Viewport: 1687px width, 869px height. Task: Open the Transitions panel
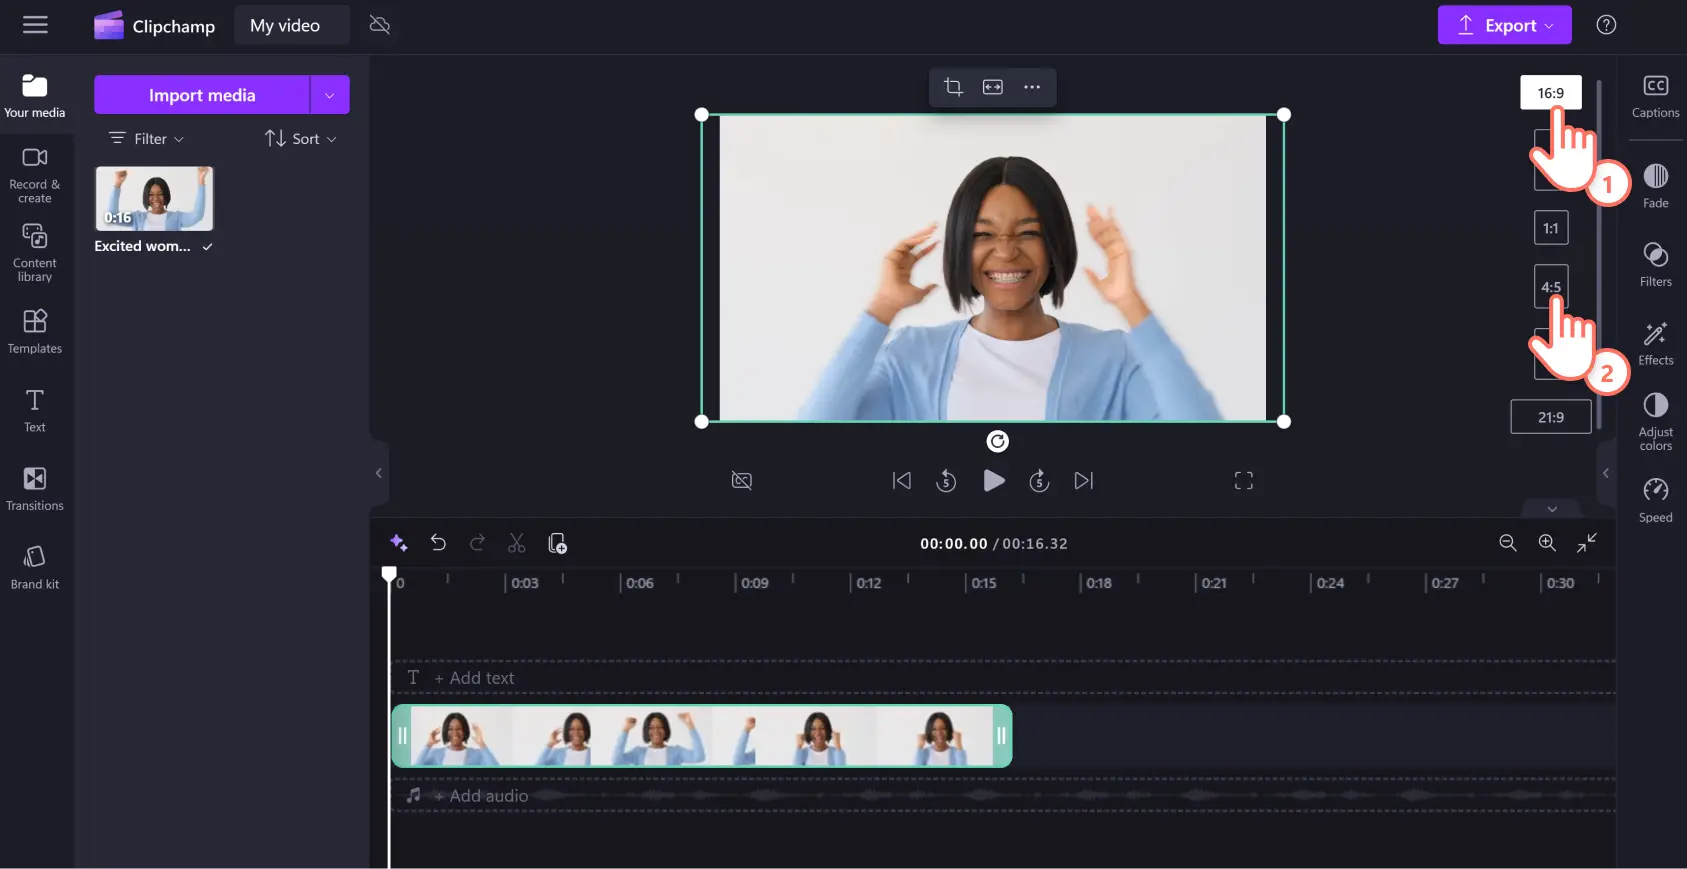point(35,489)
